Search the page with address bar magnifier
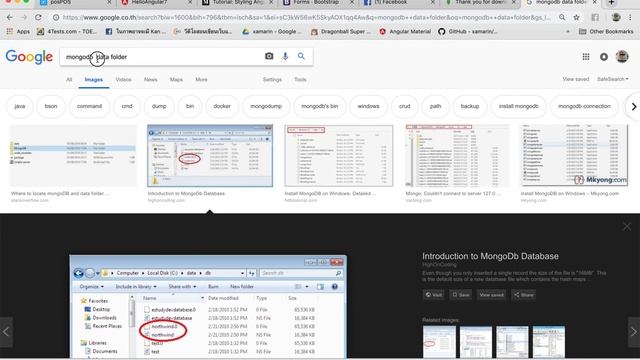Viewport: 640px width, 360px height. click(562, 18)
